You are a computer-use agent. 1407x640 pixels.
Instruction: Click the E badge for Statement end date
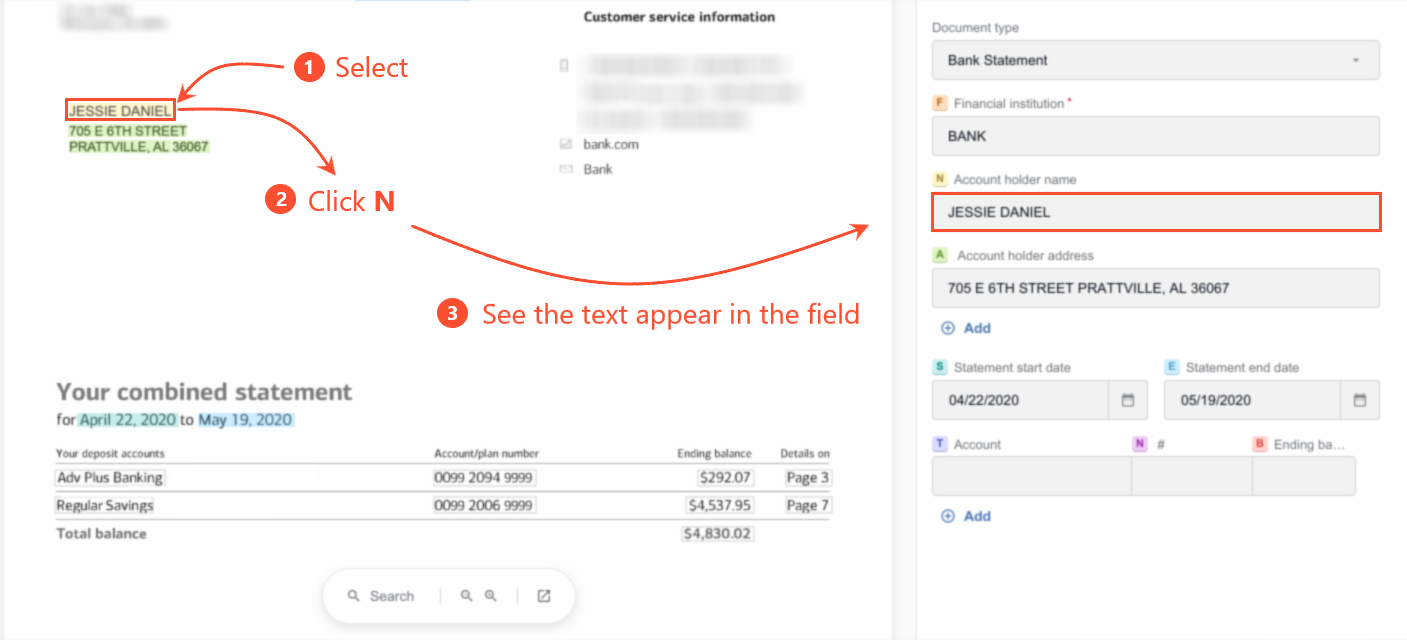click(x=1171, y=367)
